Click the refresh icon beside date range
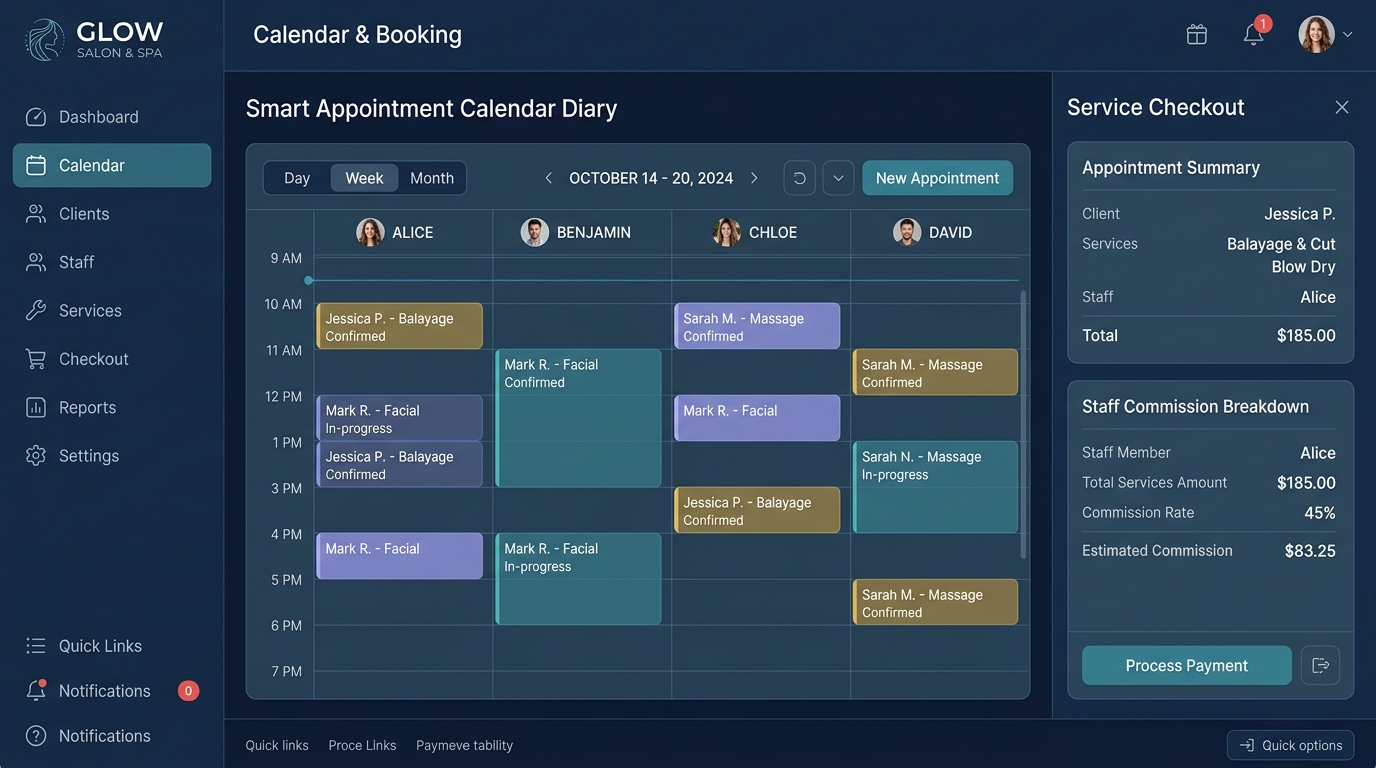The width and height of the screenshot is (1376, 768). tap(799, 178)
